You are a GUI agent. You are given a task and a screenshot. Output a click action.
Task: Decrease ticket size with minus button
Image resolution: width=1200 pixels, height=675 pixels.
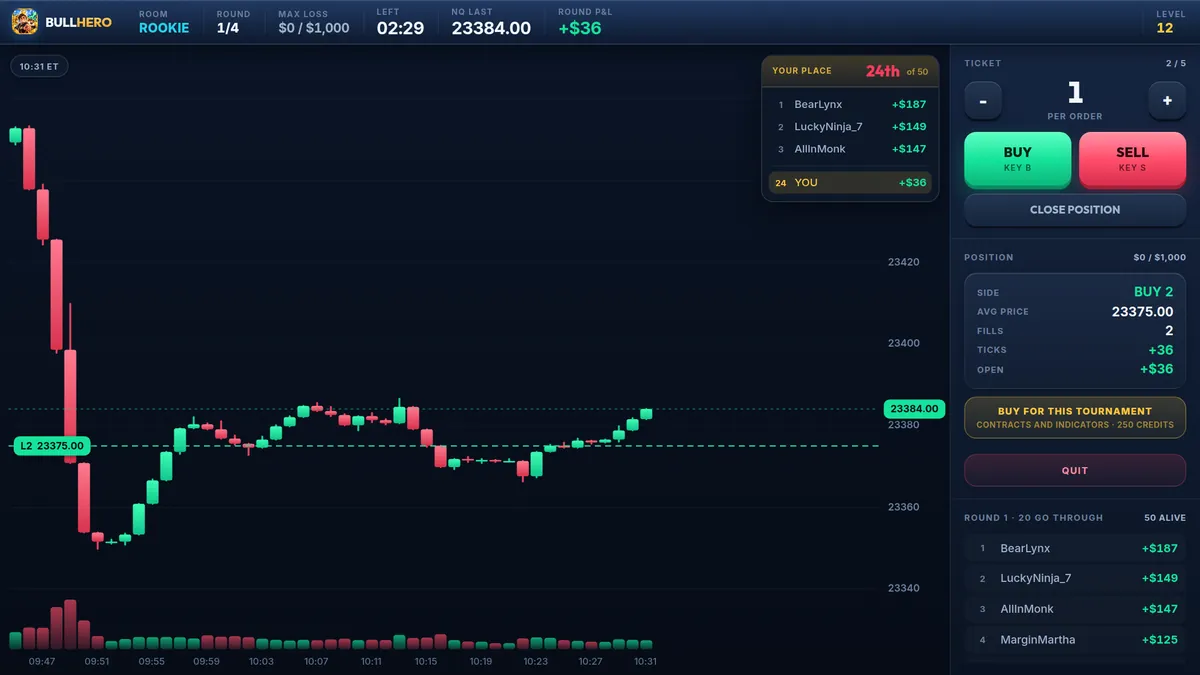tap(983, 101)
